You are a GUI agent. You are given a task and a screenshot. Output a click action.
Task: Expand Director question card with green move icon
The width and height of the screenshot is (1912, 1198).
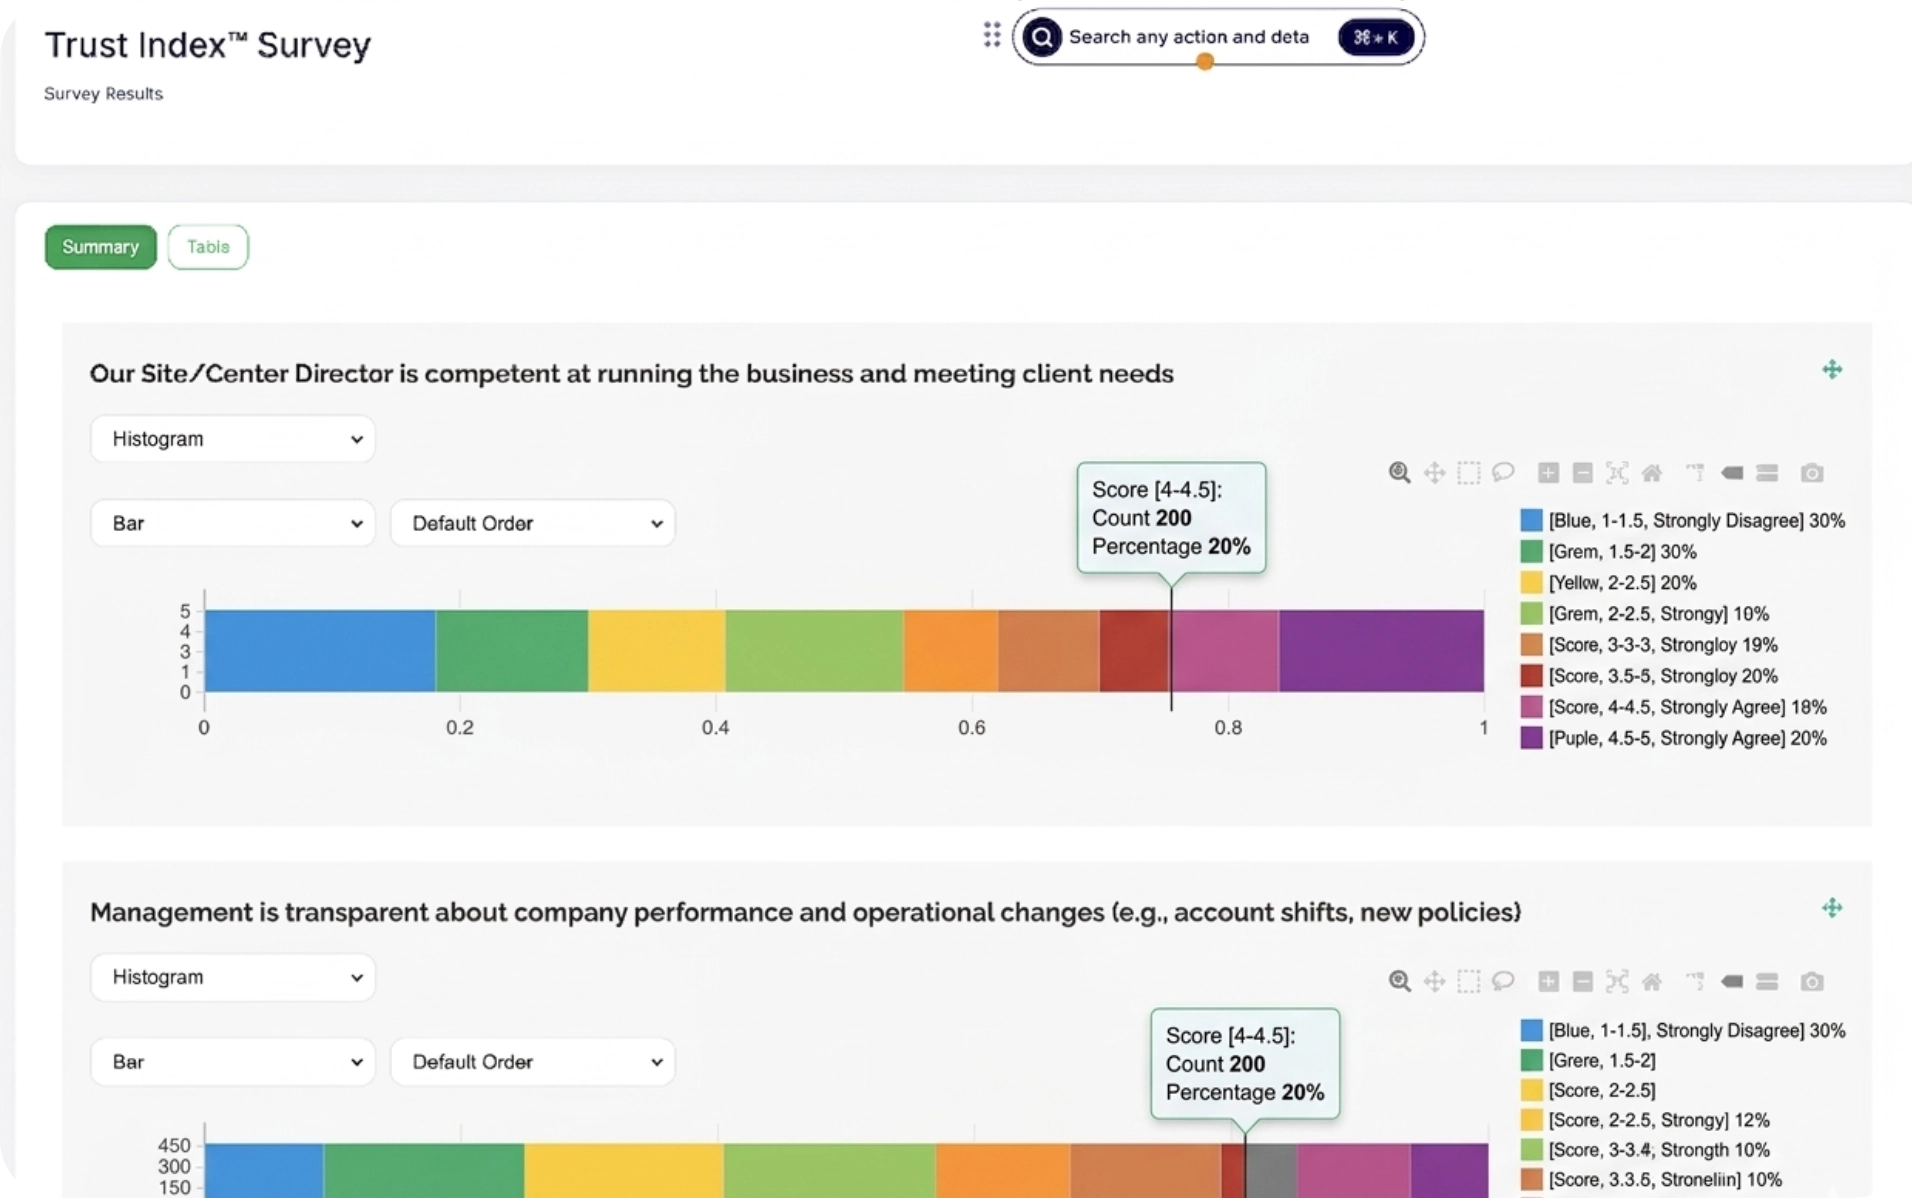coord(1831,370)
